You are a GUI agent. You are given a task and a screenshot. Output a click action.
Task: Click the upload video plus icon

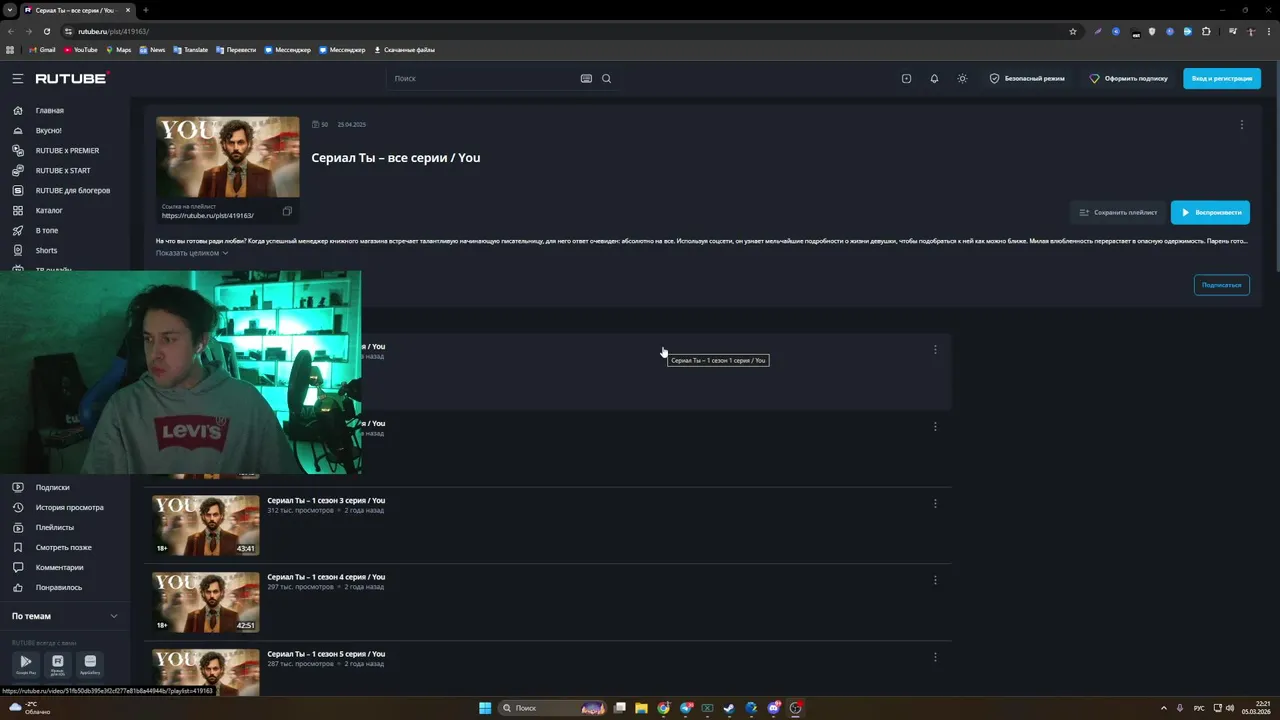[x=906, y=78]
